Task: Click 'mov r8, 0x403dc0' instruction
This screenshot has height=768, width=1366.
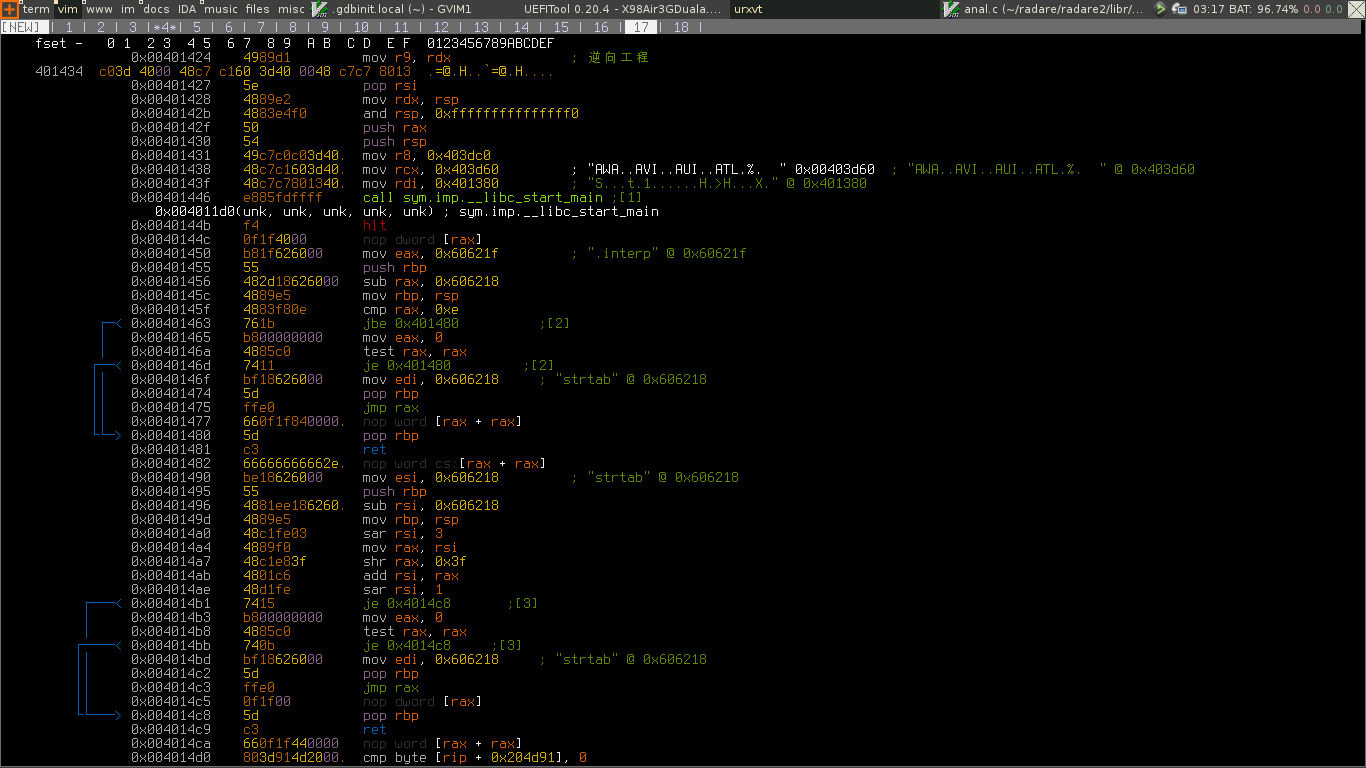Action: tap(427, 156)
